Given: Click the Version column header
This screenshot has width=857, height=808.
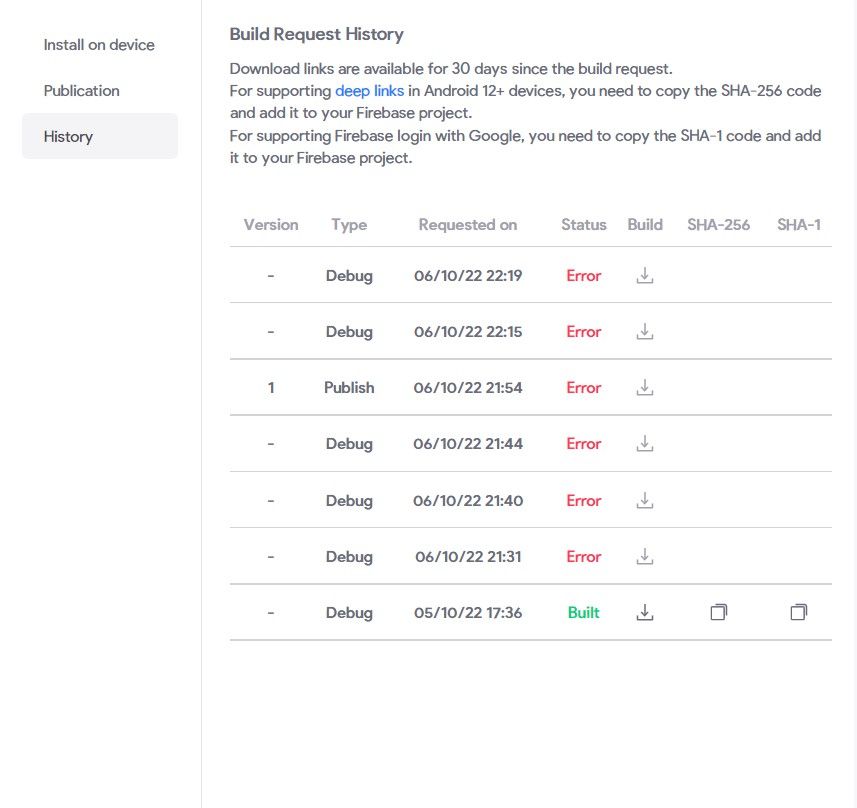Looking at the screenshot, I should coord(271,225).
